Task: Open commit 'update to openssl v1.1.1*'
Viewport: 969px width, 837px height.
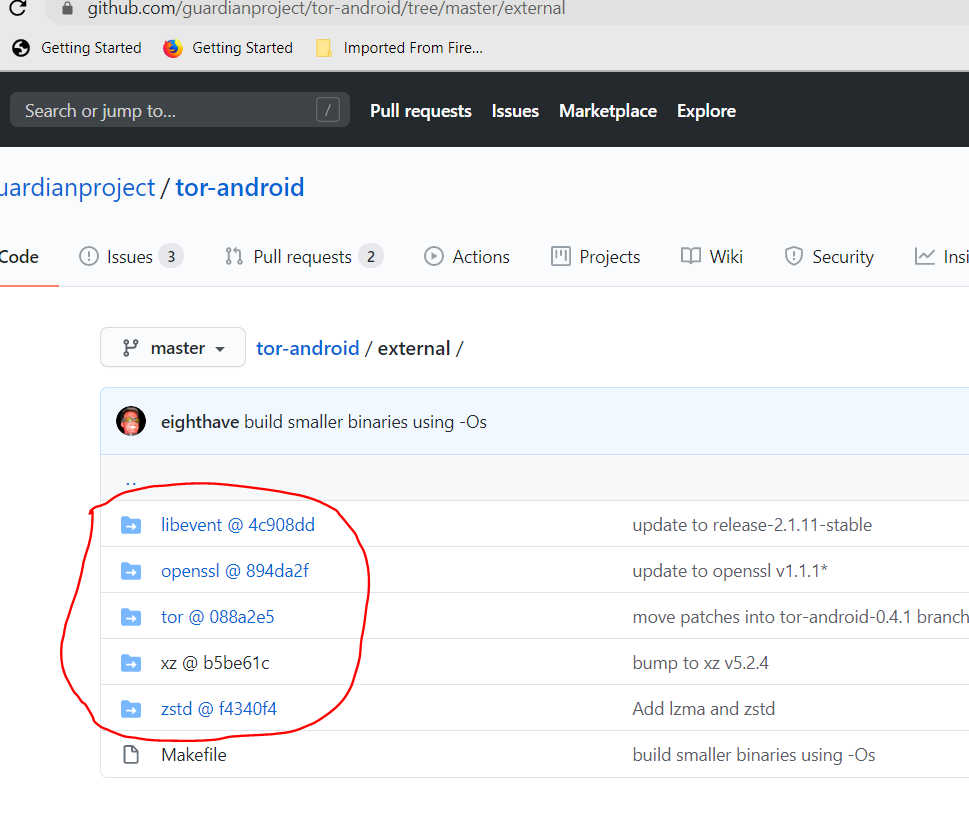Action: point(730,571)
